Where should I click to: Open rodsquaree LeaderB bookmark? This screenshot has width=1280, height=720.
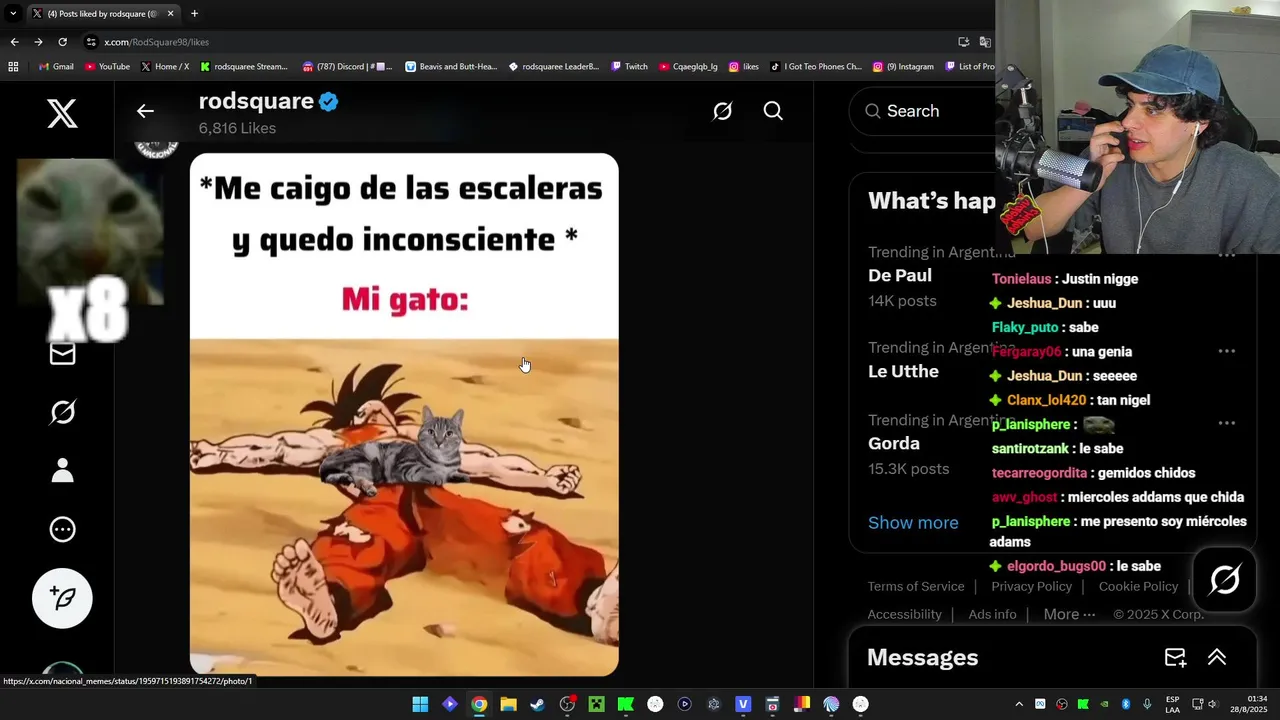click(554, 67)
